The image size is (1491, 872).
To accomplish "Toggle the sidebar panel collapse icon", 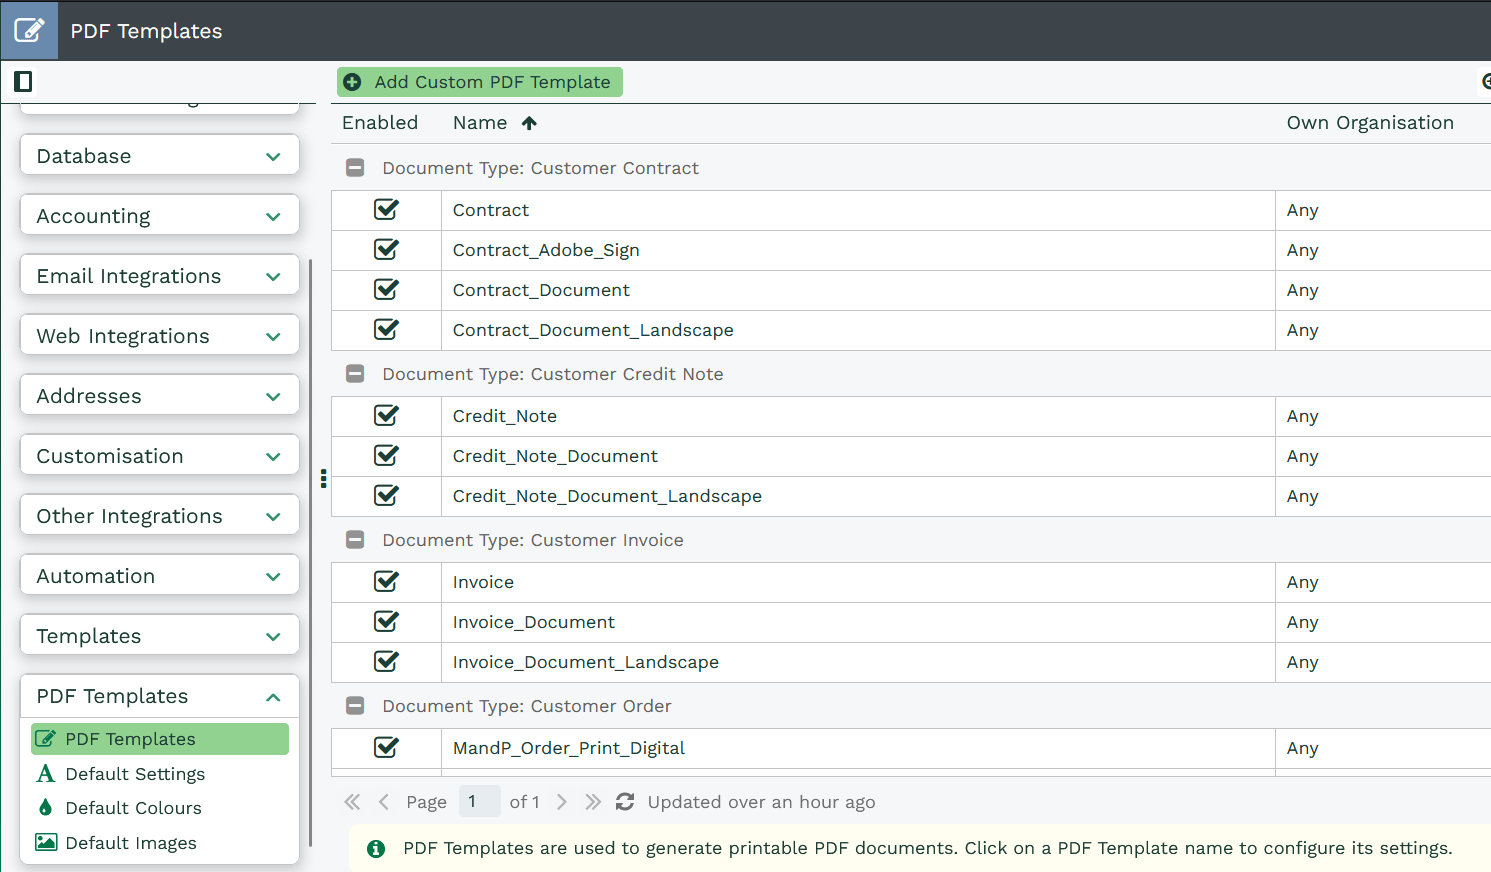I will [23, 81].
